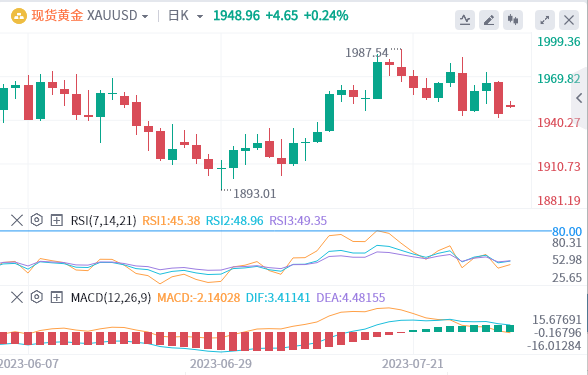Remove the MACD indicator
Image resolution: width=588 pixels, height=375 pixels.
point(17,297)
